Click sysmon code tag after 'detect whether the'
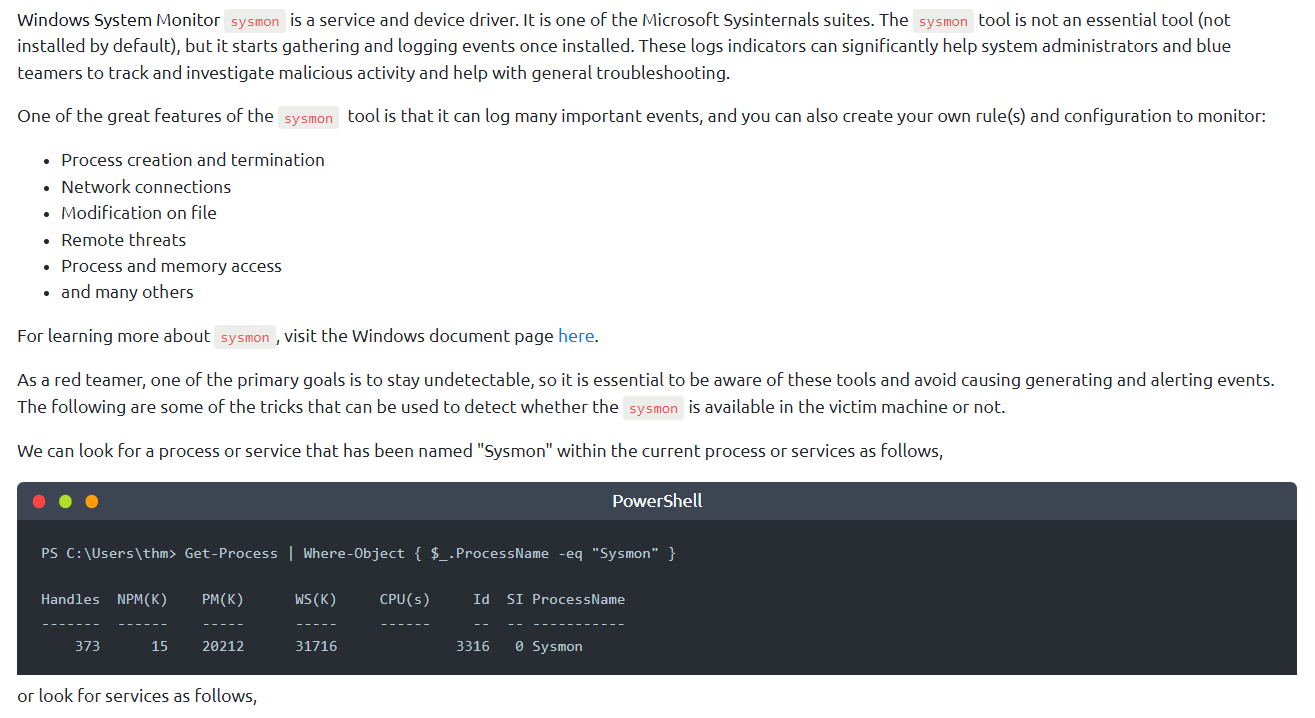The image size is (1315, 718). (653, 408)
